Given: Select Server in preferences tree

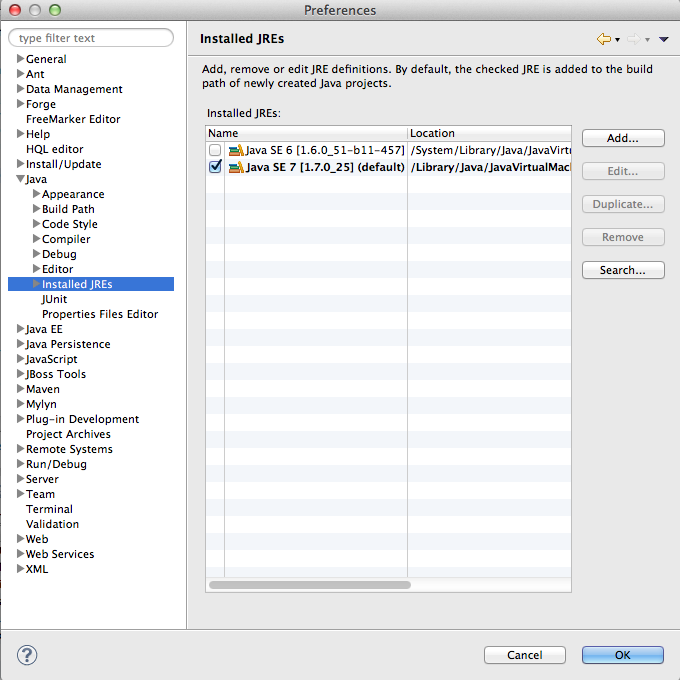Looking at the screenshot, I should 42,479.
